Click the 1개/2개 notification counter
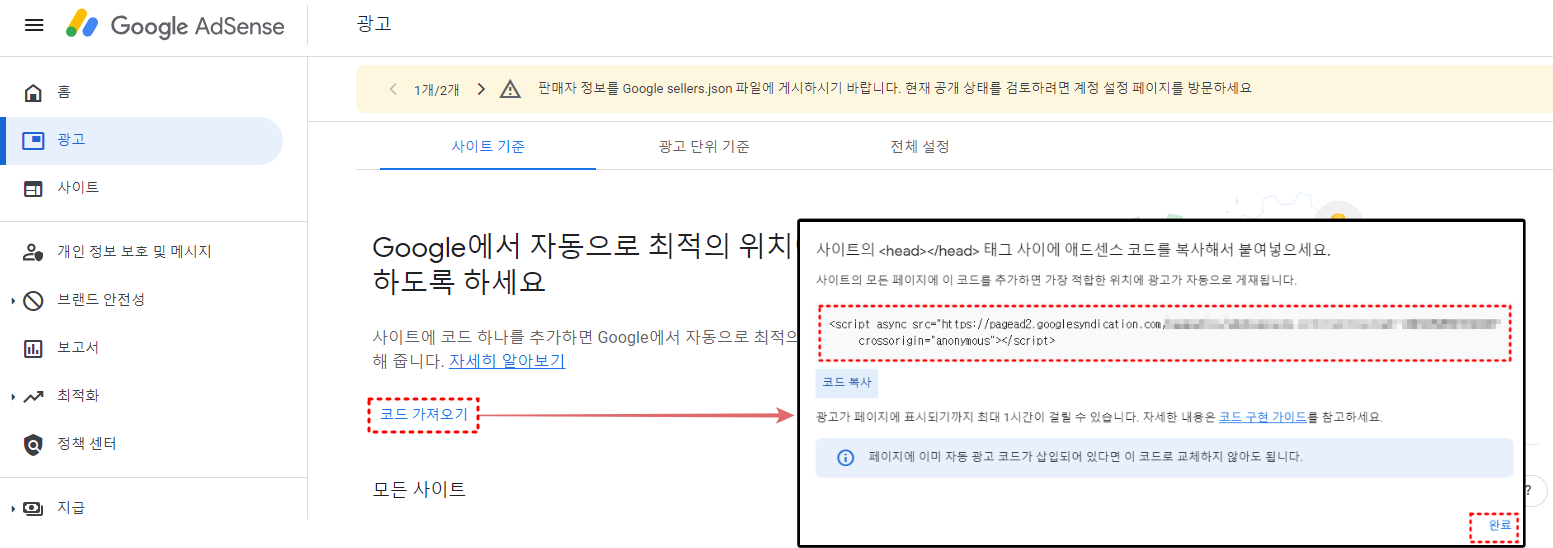Viewport: 1553px width, 548px height. [x=437, y=89]
